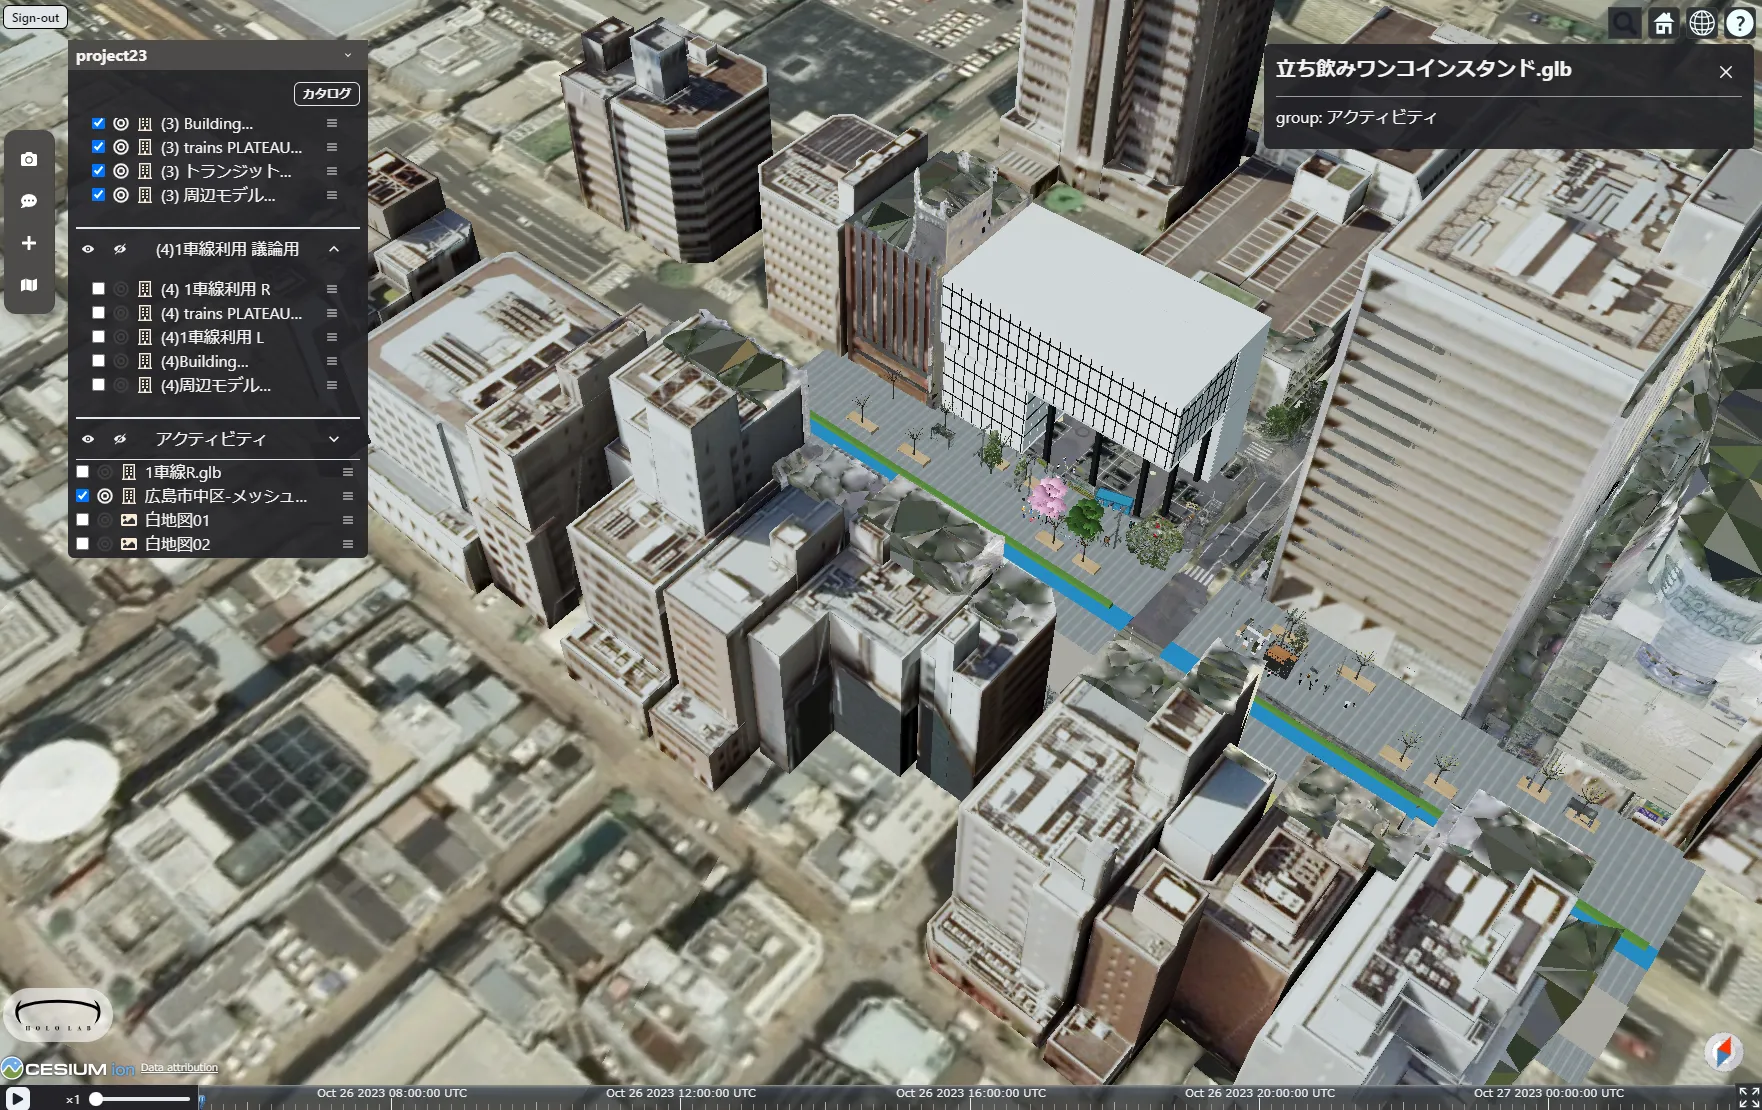The image size is (1762, 1110).
Task: Uncheck the (3) Building layer checkbox
Action: [x=98, y=123]
